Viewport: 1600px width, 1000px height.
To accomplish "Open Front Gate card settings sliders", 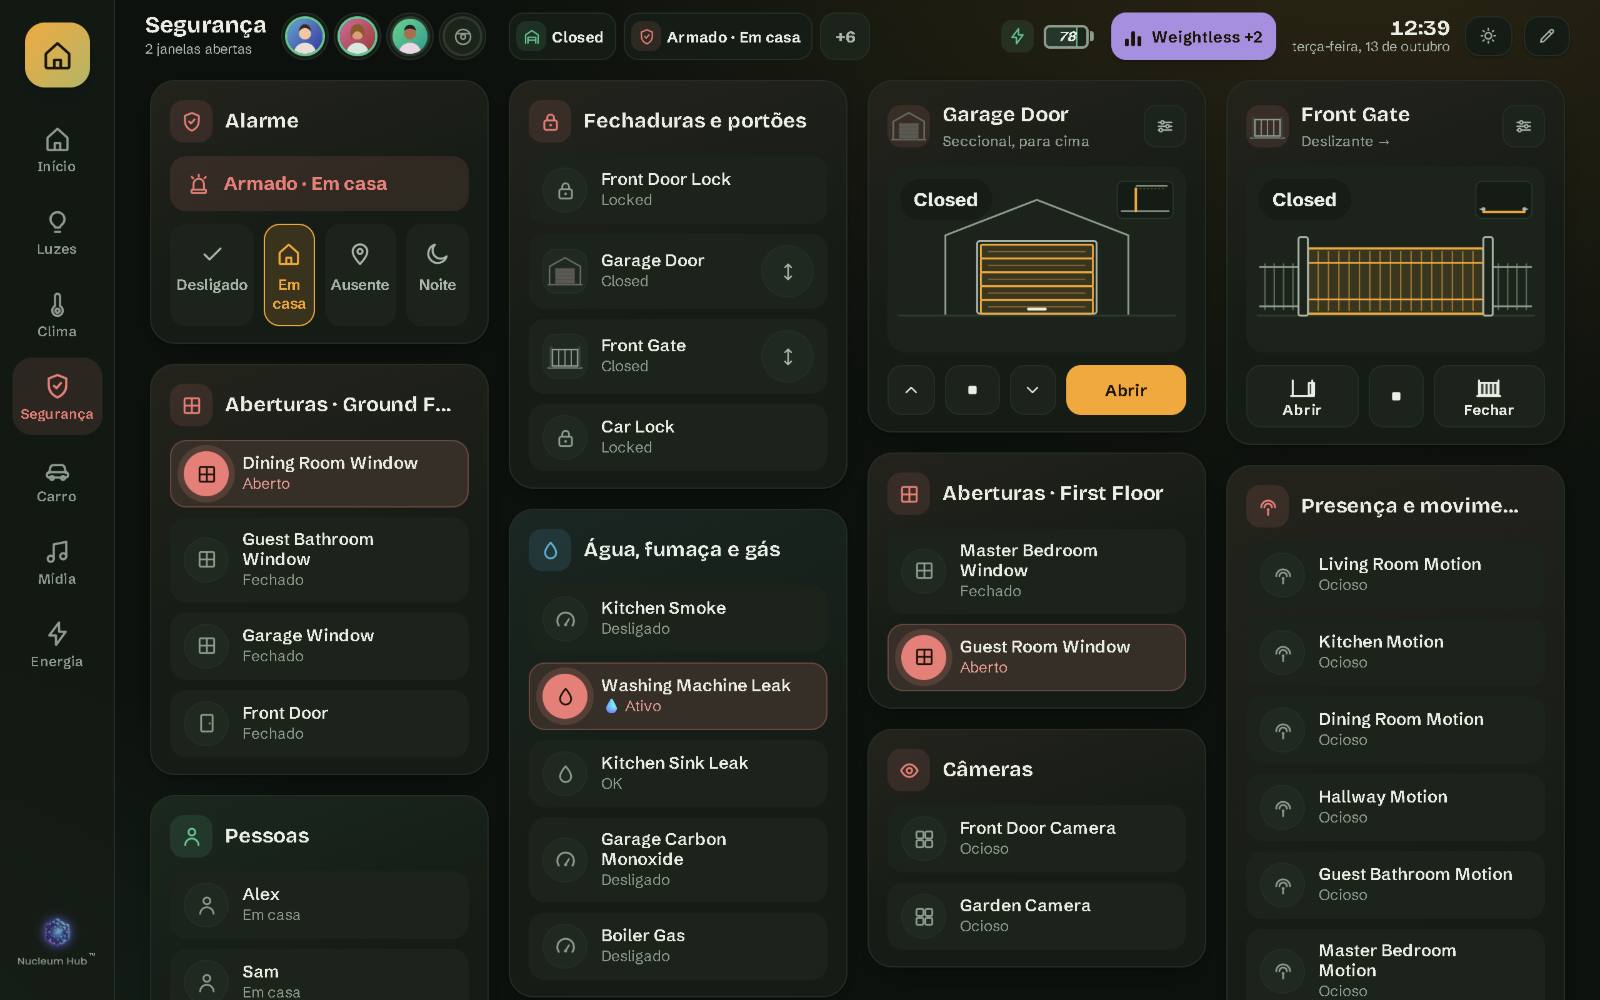I will (1523, 126).
